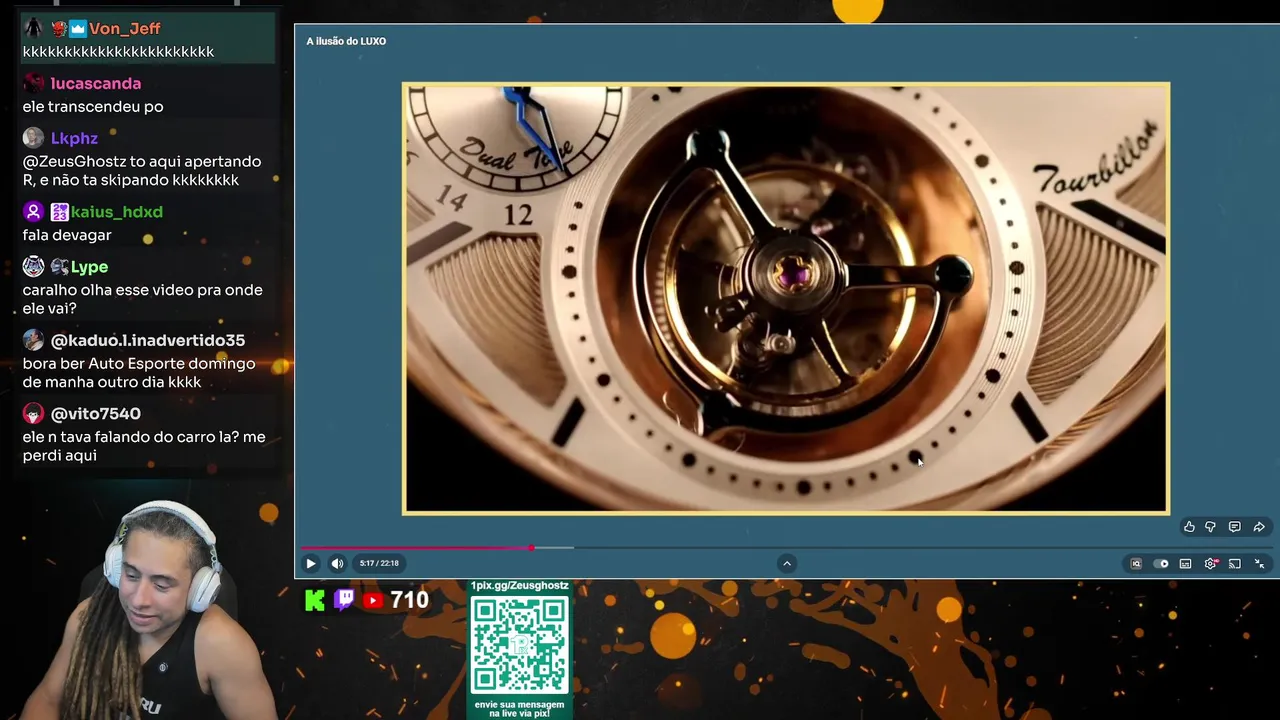Seek using the red progress bar handle
This screenshot has height=720, width=1280.
pos(531,548)
